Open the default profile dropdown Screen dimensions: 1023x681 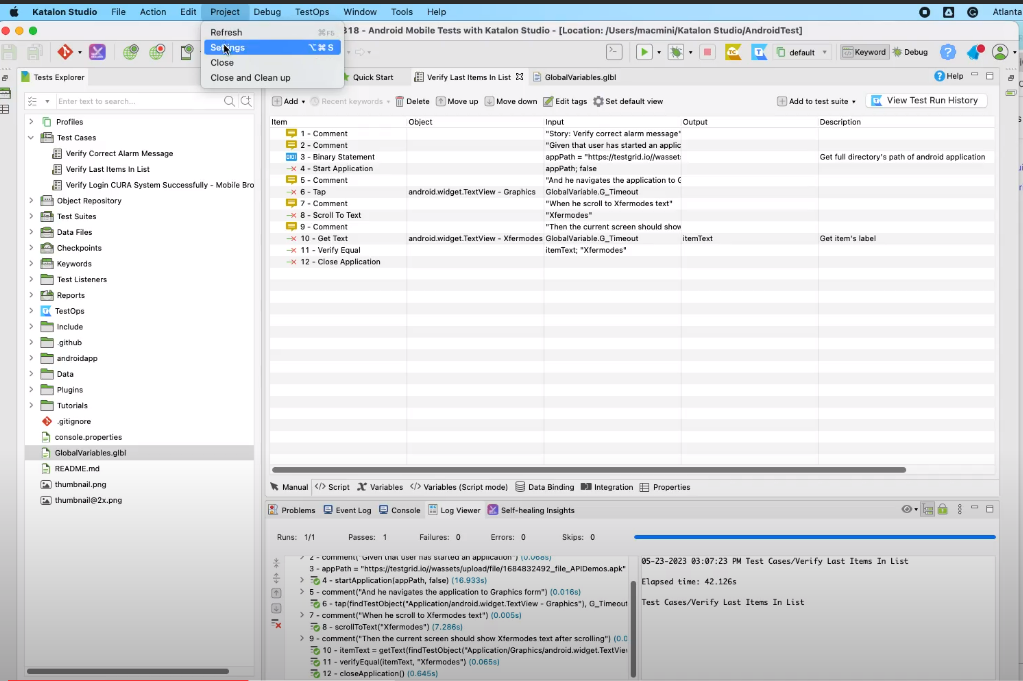coord(802,52)
